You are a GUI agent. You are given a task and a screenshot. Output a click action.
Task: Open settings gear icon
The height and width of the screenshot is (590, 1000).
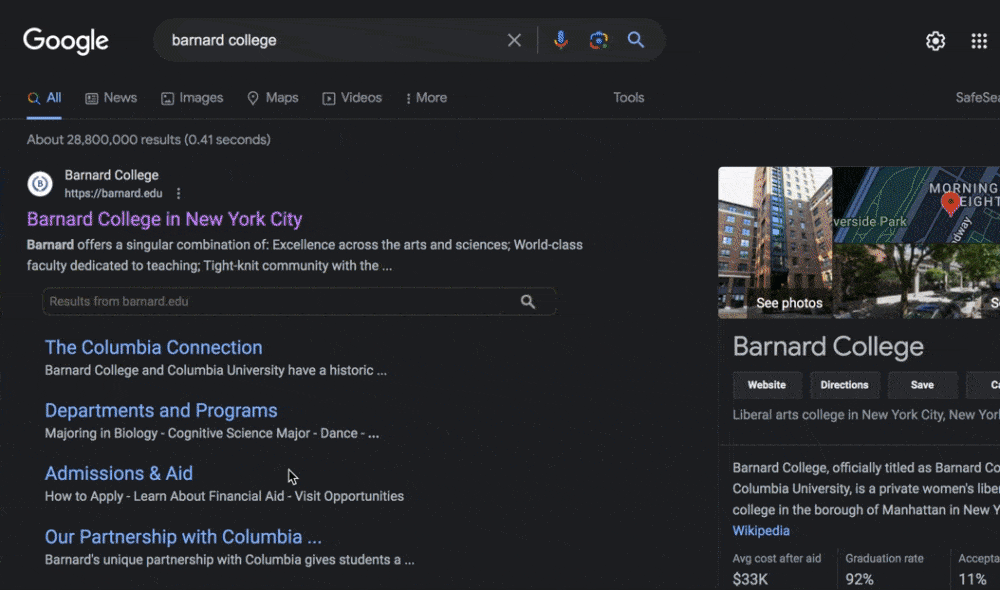point(935,41)
